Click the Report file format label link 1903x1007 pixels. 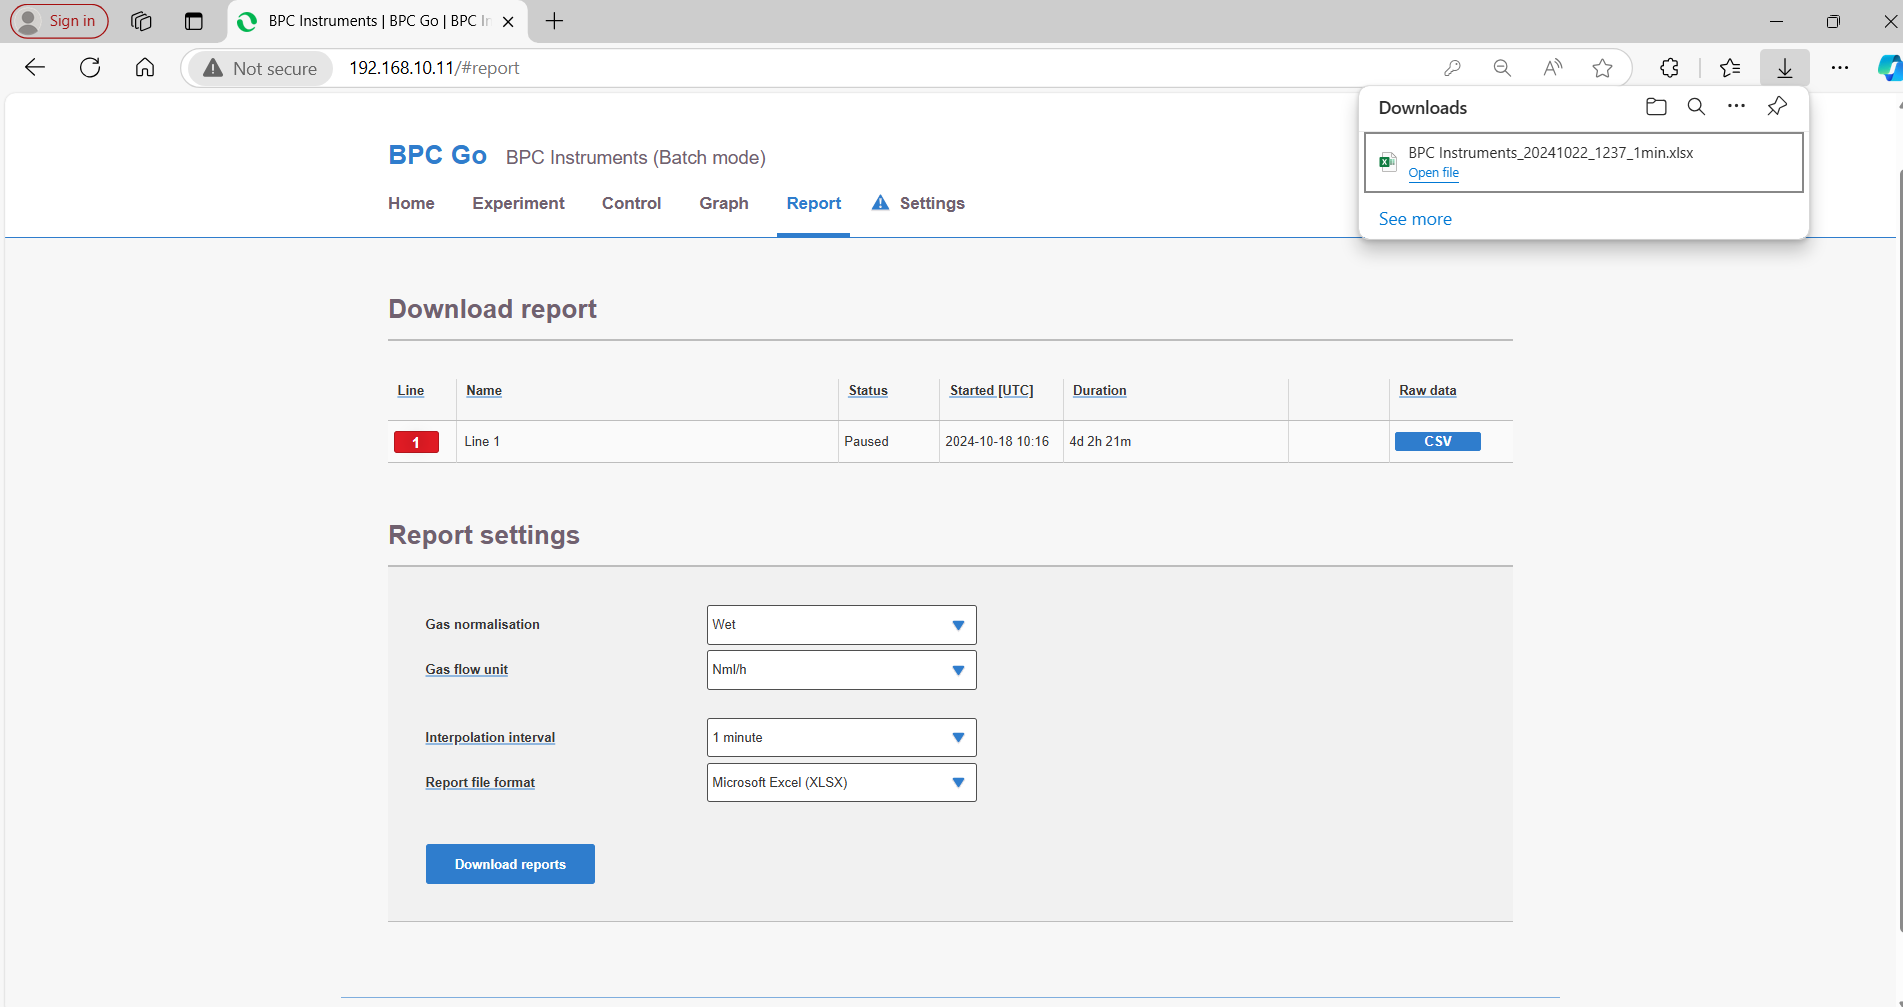coord(480,782)
